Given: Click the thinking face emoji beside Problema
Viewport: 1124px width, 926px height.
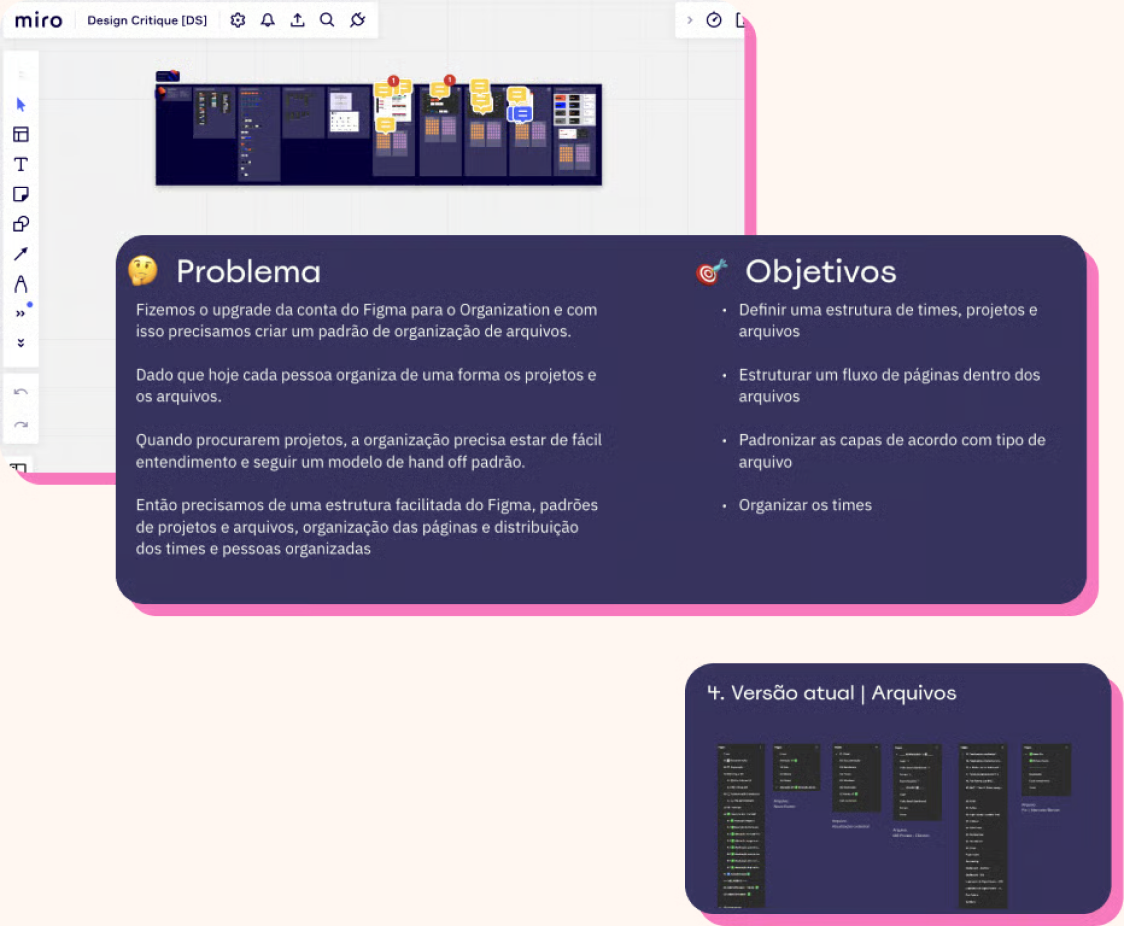Looking at the screenshot, I should [143, 271].
